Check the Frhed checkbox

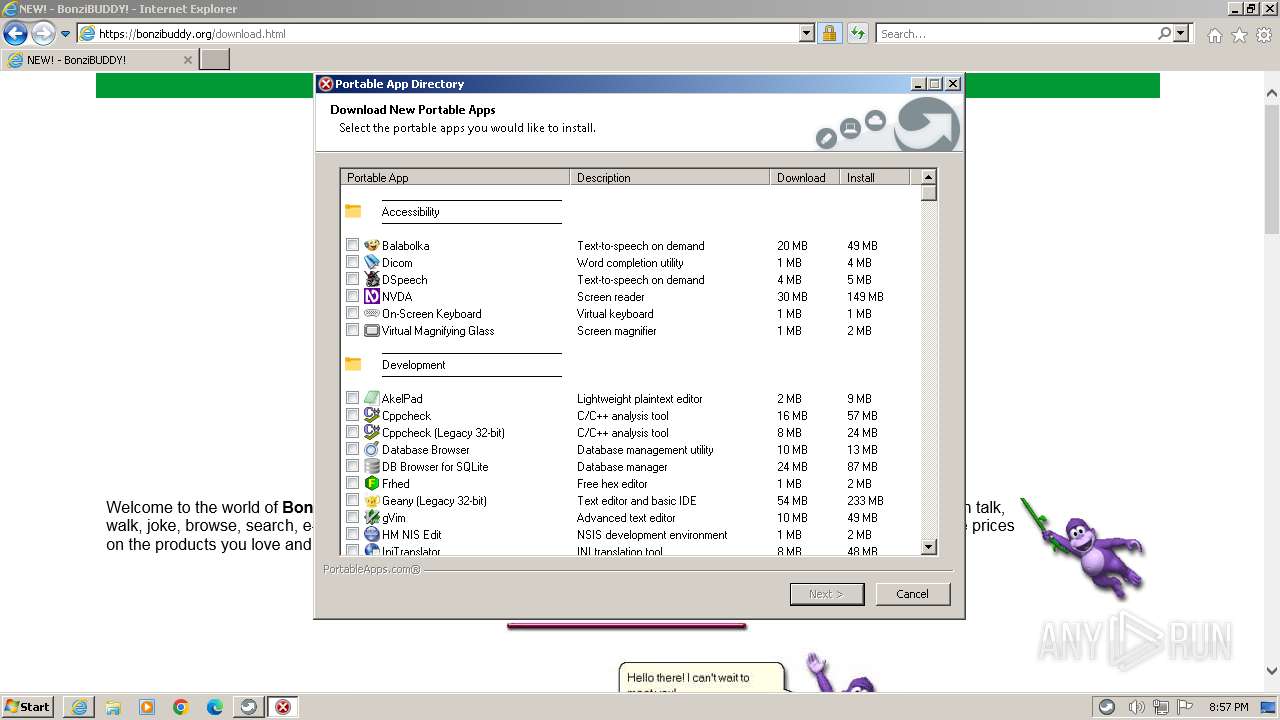pyautogui.click(x=352, y=483)
